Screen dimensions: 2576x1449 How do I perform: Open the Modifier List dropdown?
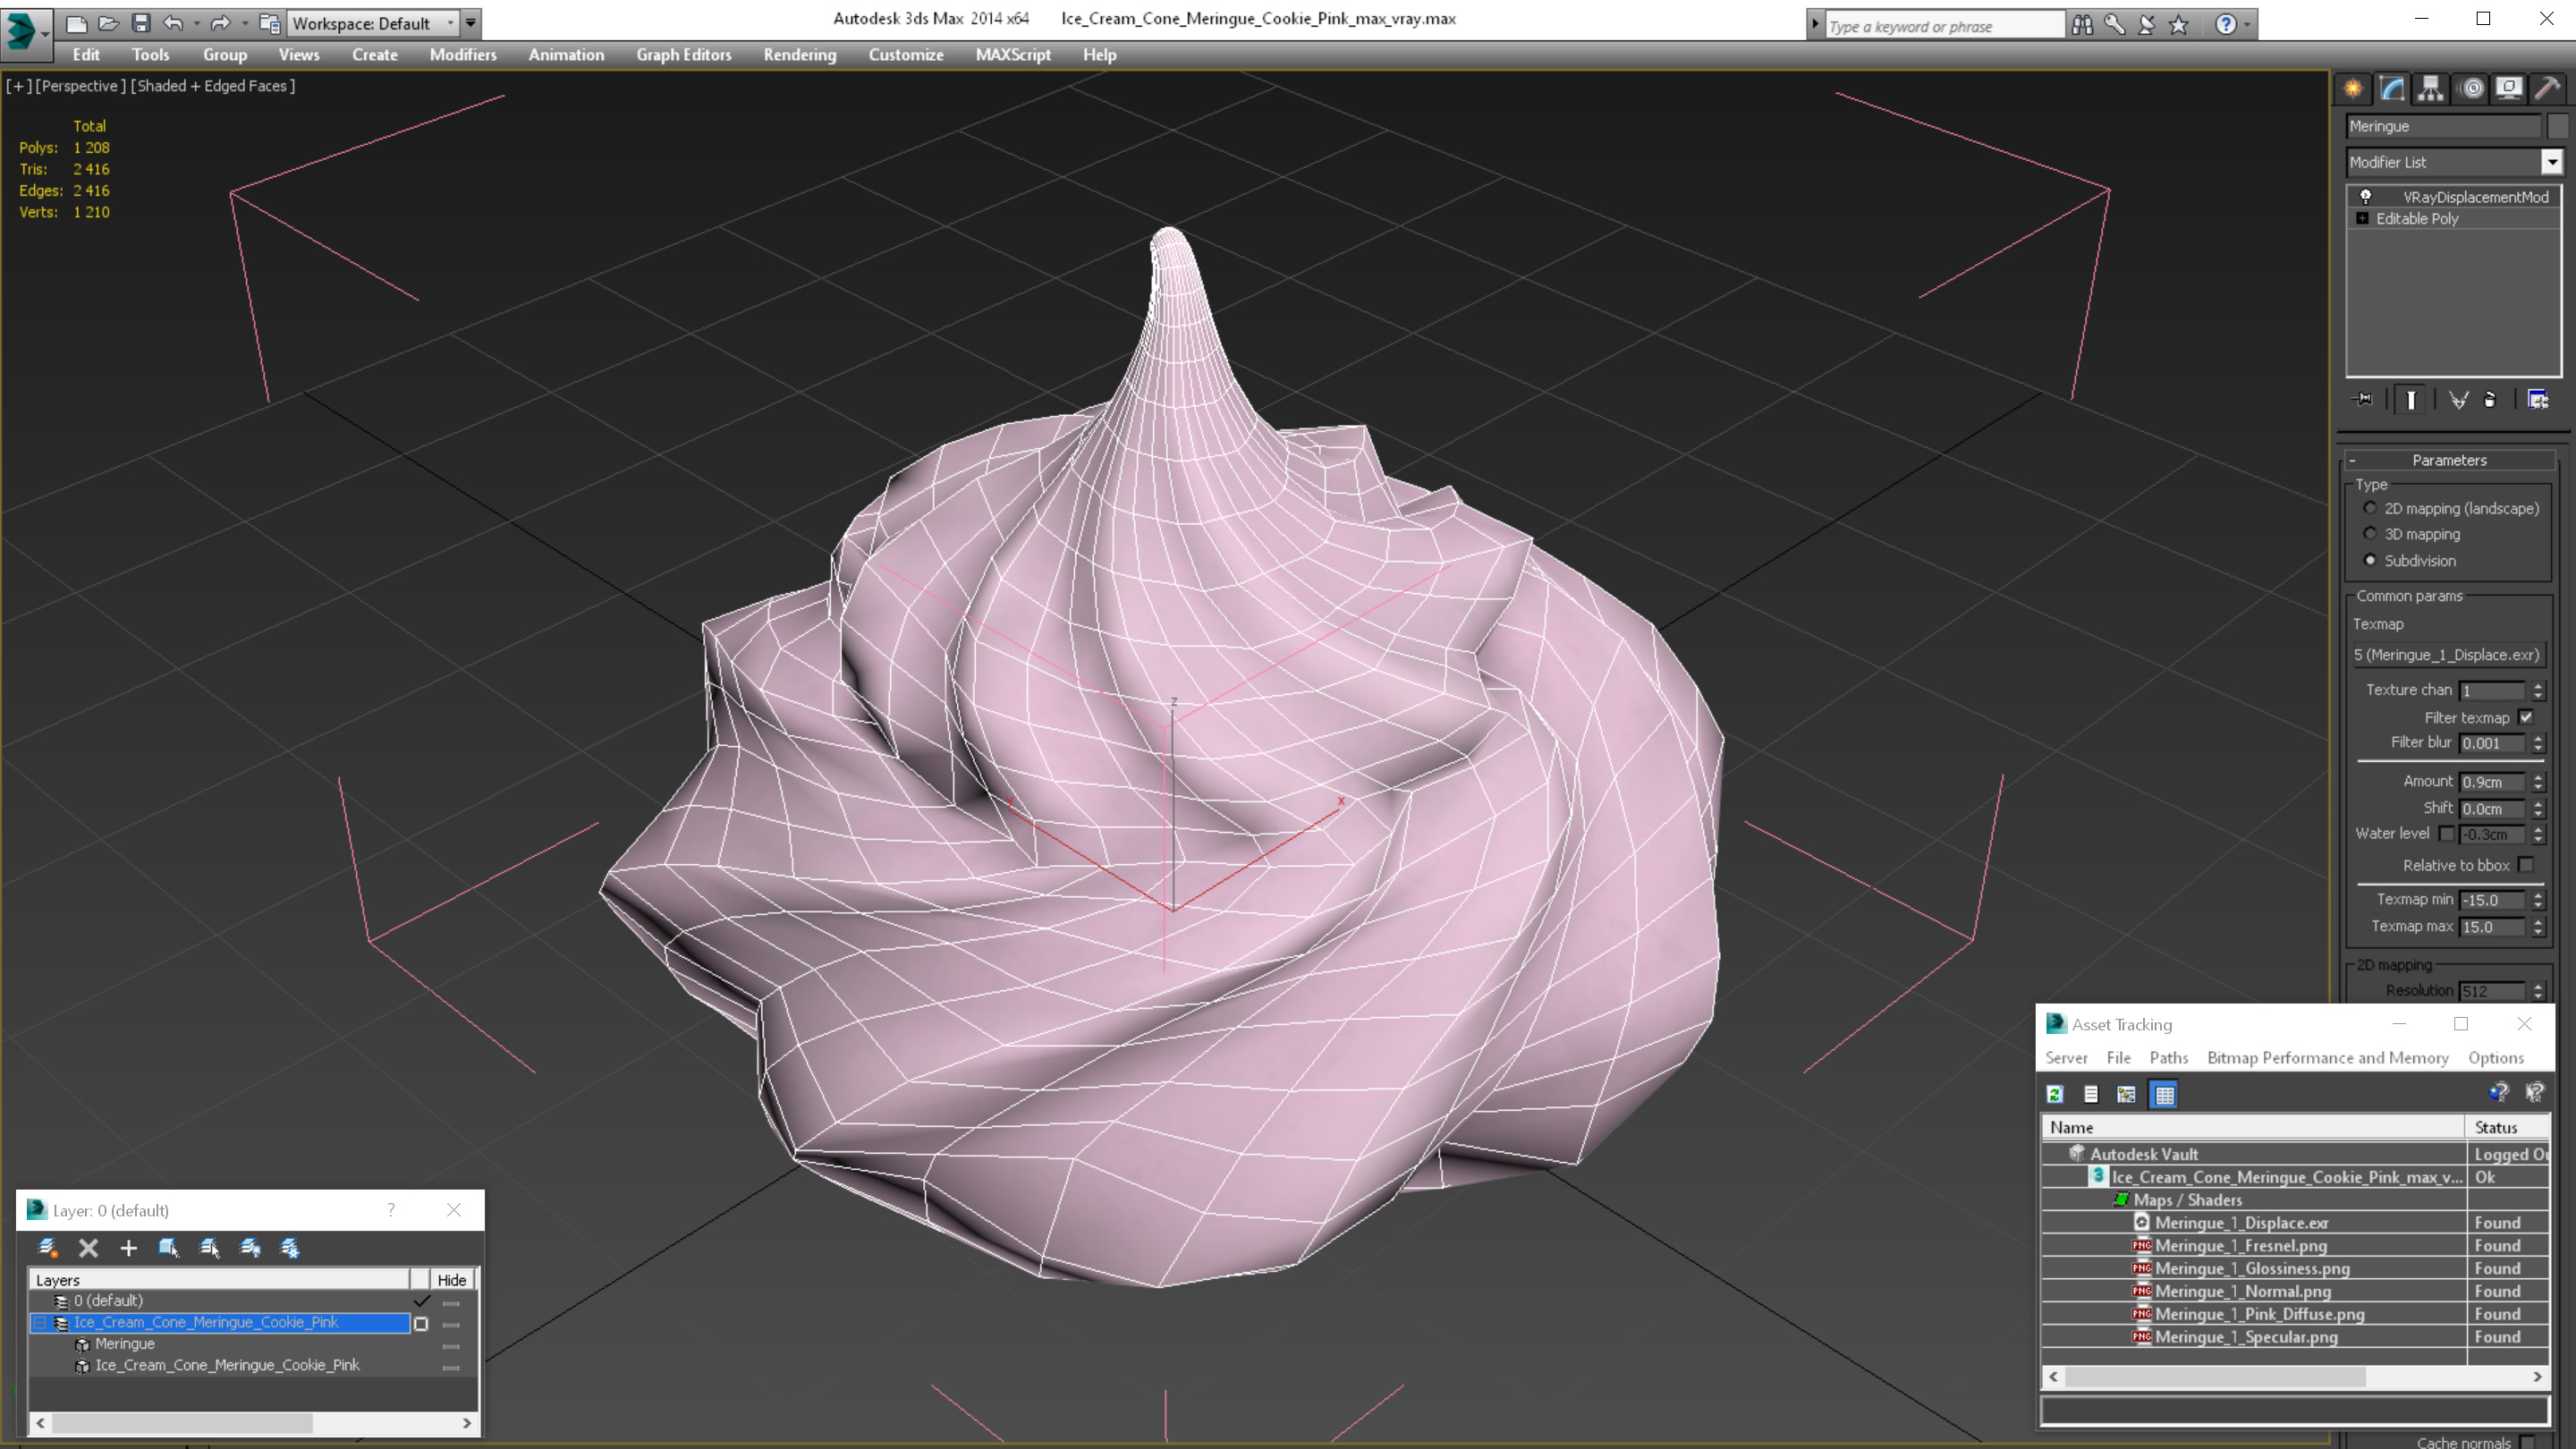[x=2552, y=162]
